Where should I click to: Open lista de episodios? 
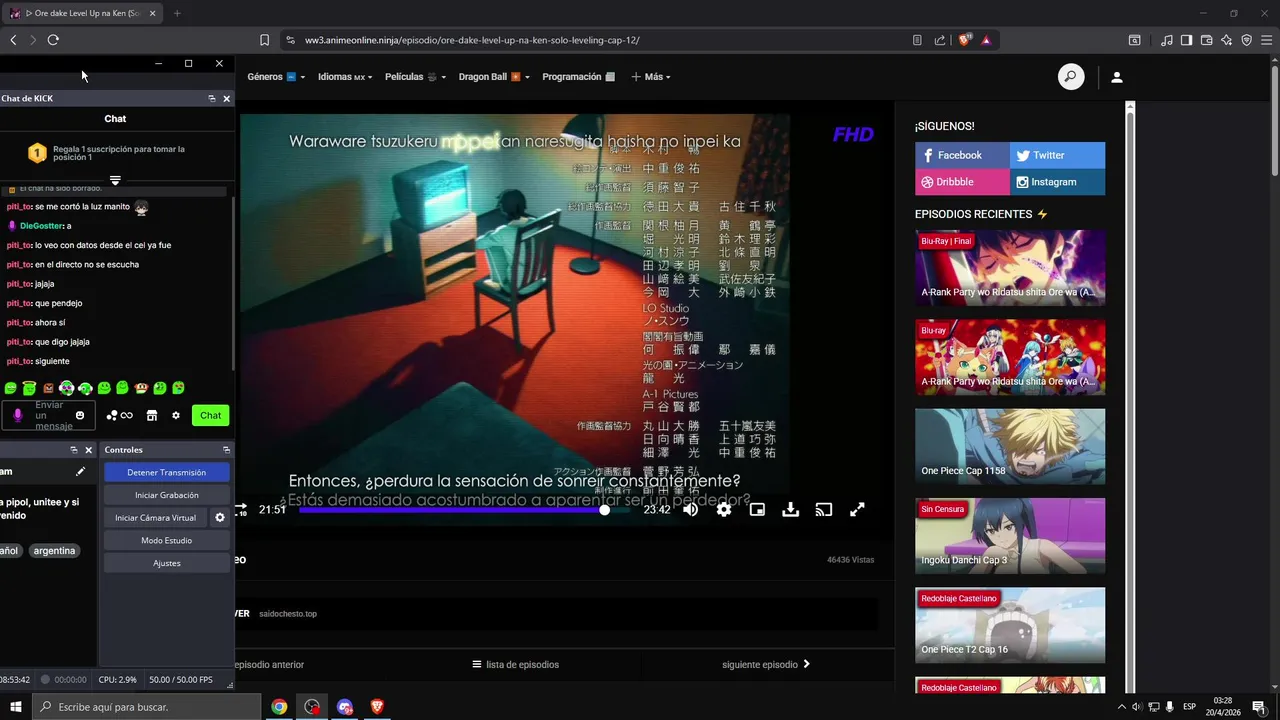click(515, 664)
